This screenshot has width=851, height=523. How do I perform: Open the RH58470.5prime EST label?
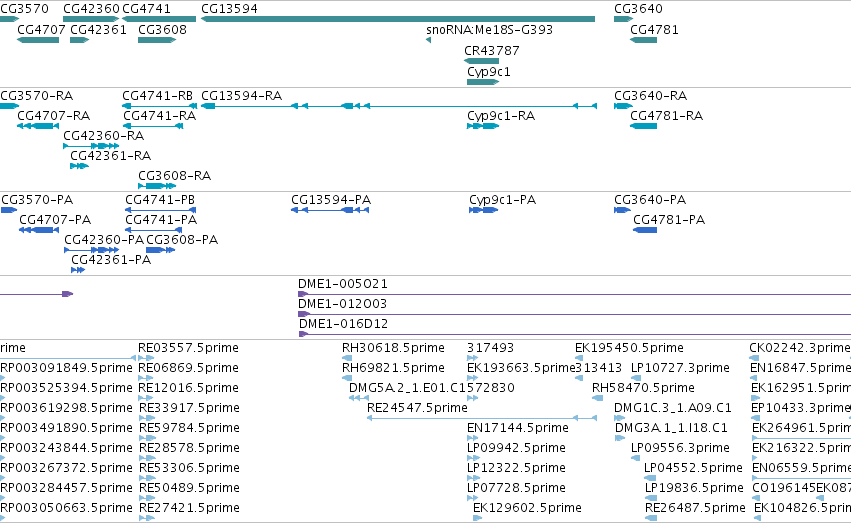(x=643, y=388)
